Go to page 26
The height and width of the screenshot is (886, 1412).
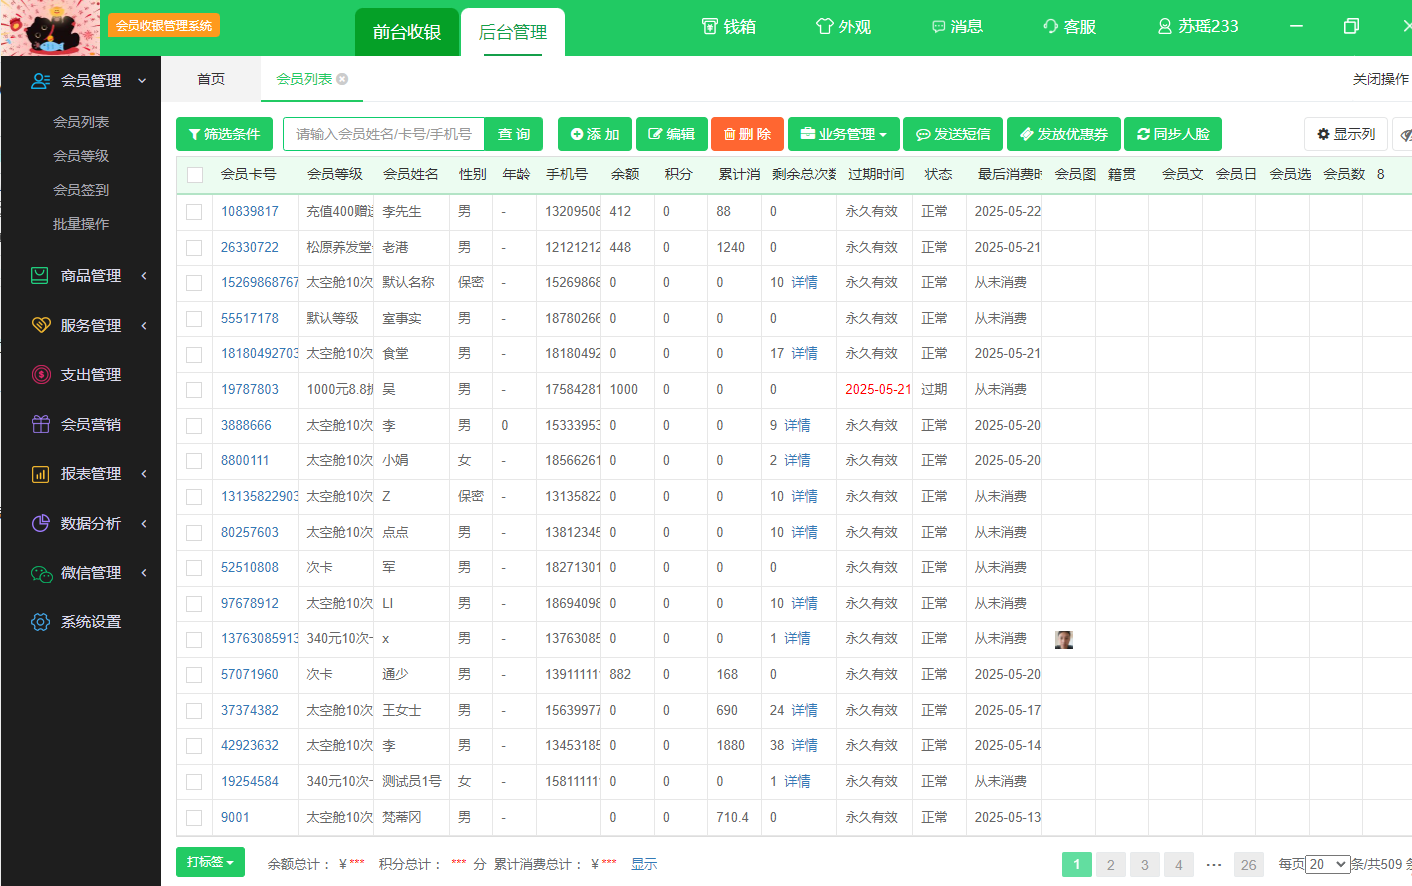[1249, 865]
